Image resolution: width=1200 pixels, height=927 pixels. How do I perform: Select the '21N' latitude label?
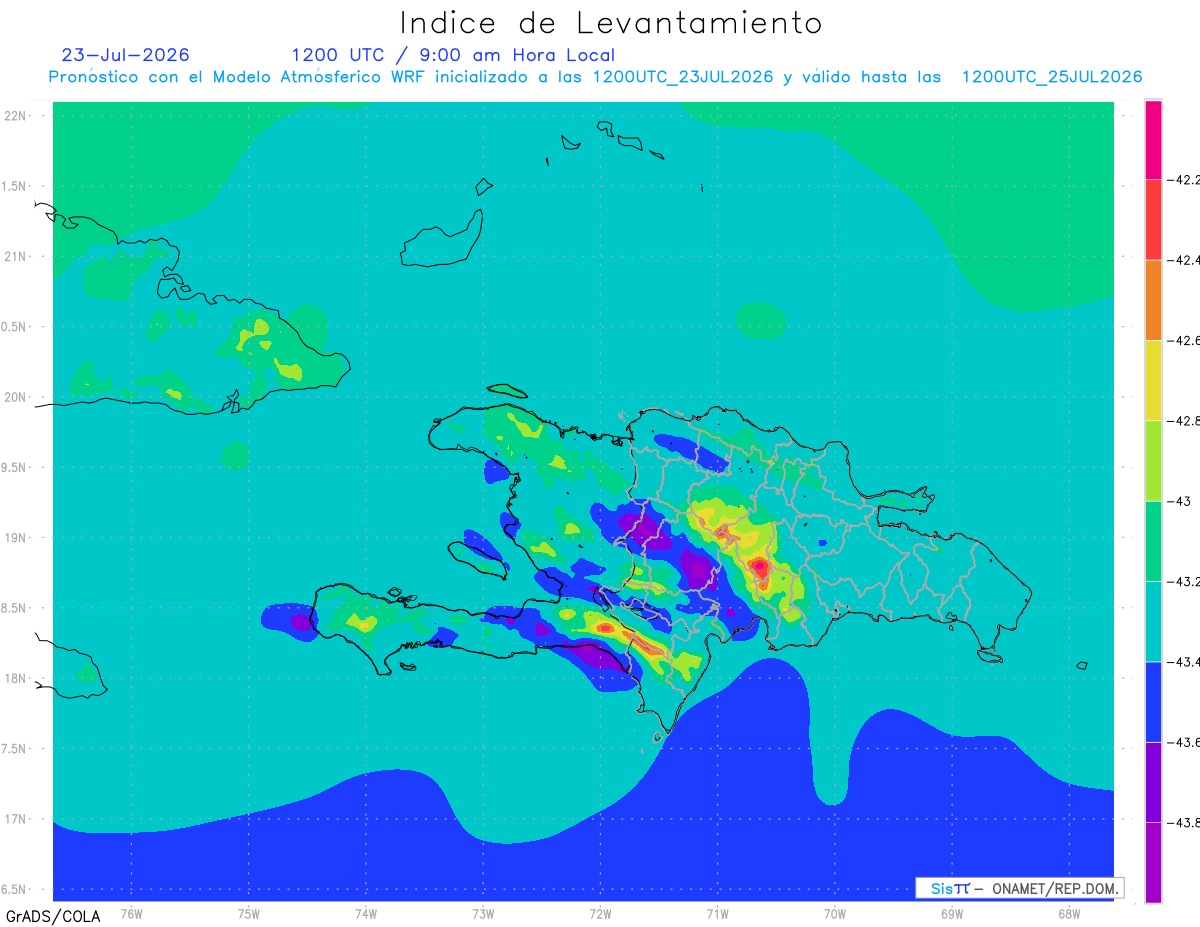click(x=16, y=256)
